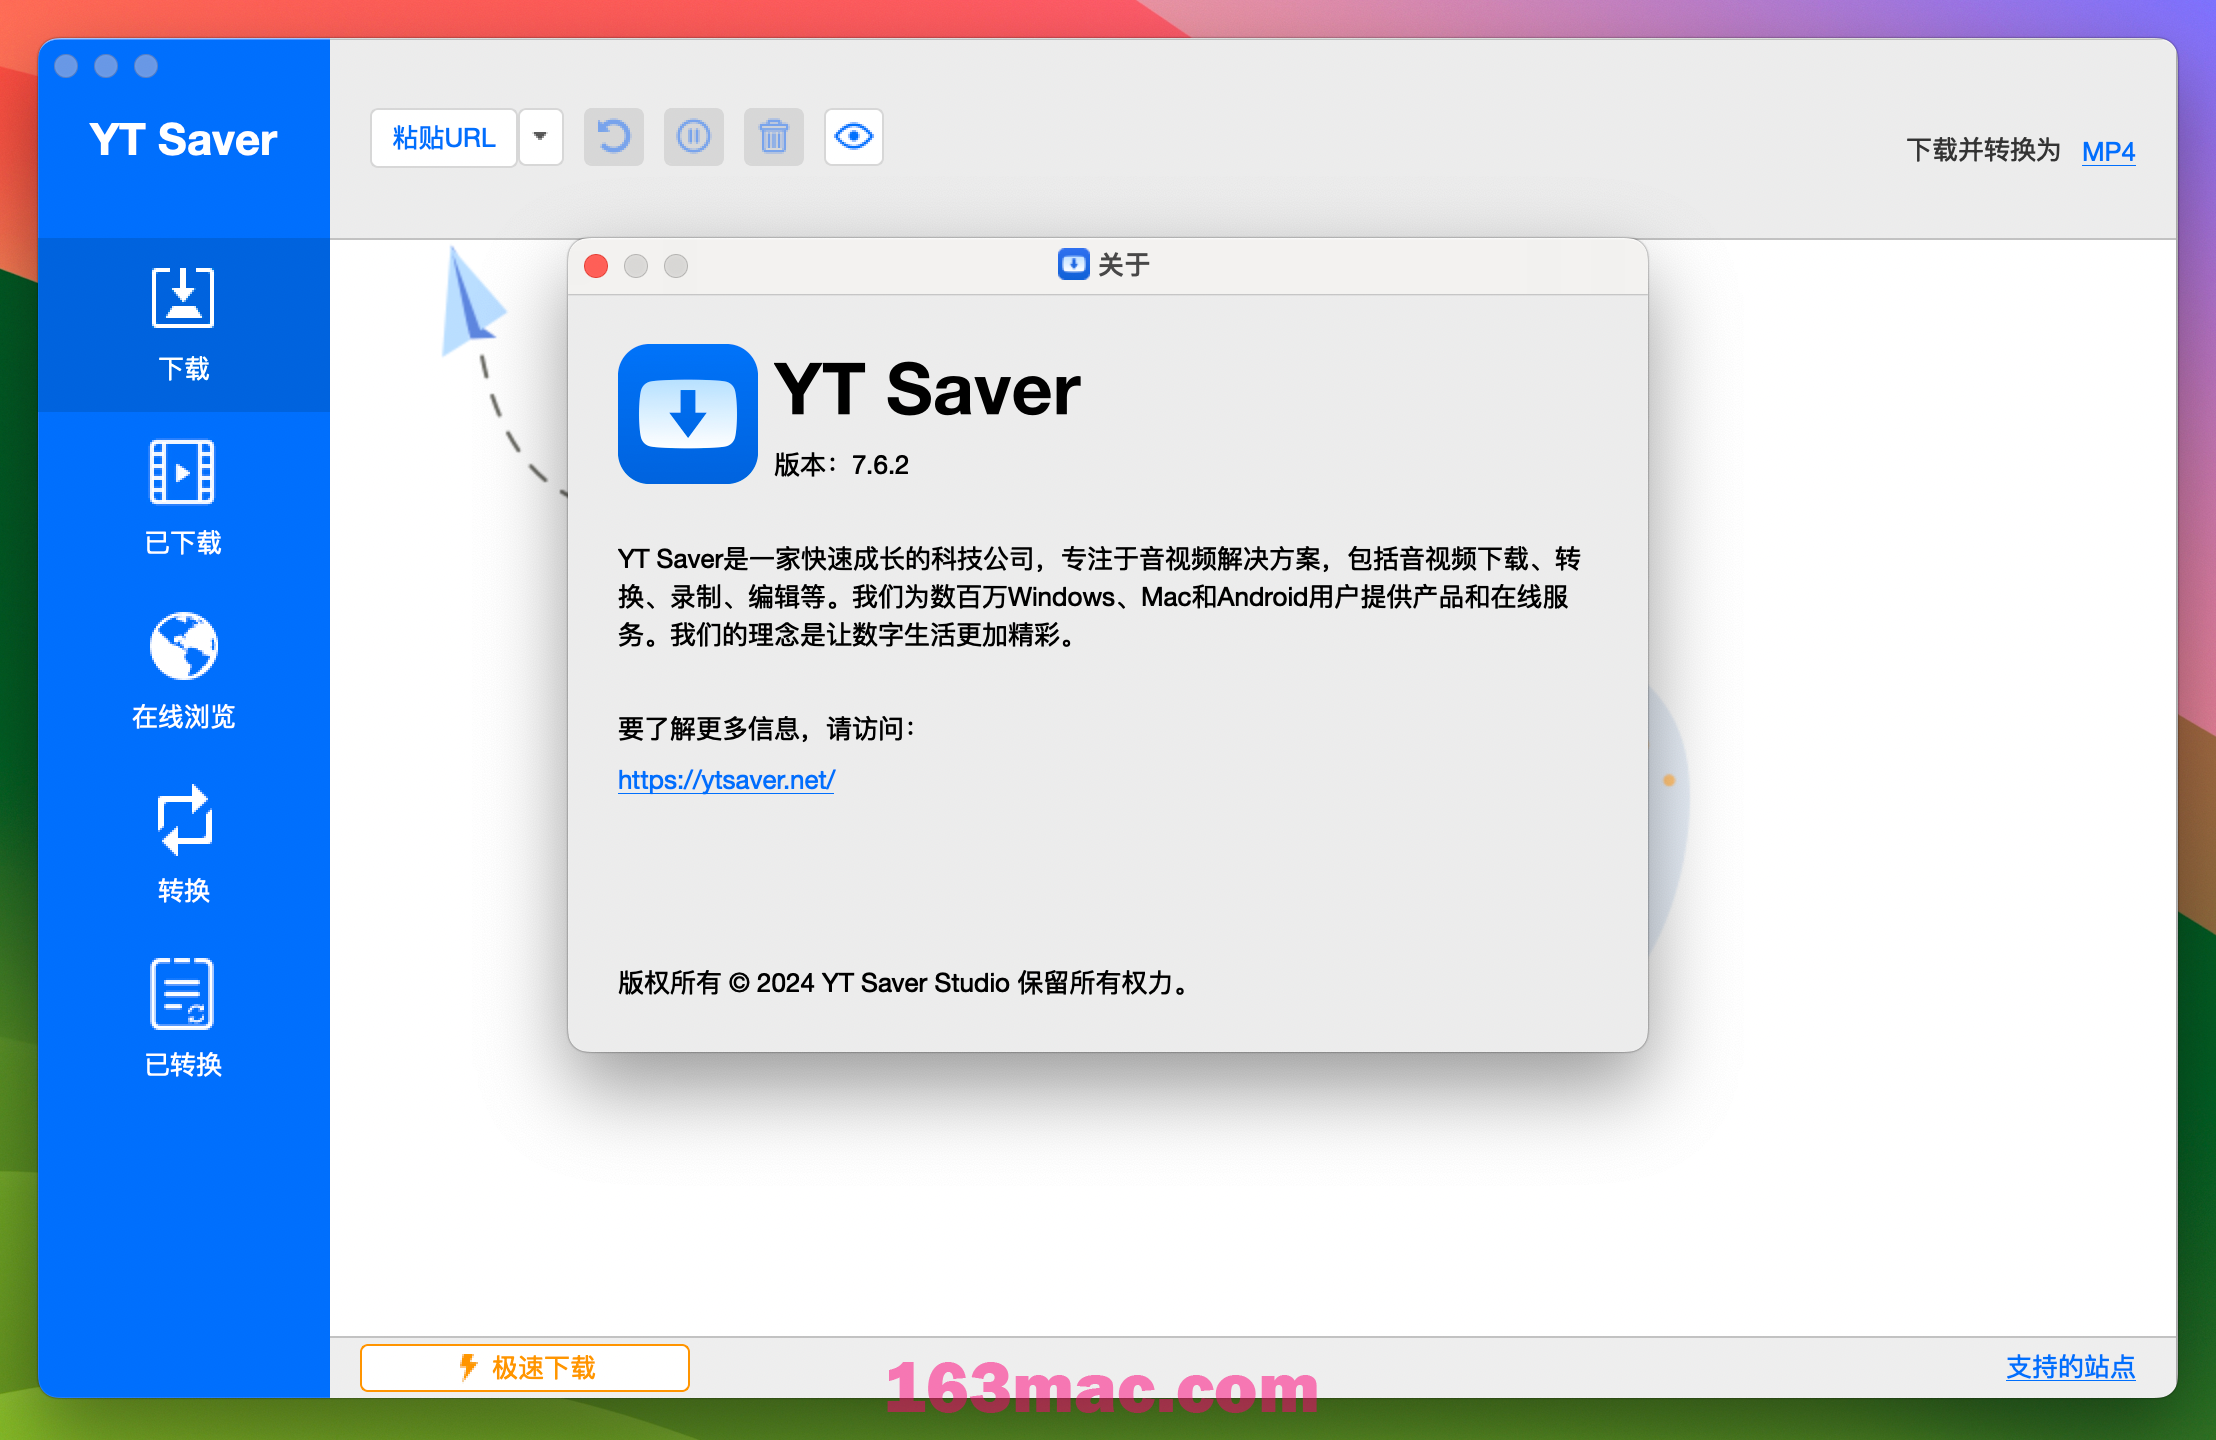Click the 极速下载 turbo download button

(525, 1367)
